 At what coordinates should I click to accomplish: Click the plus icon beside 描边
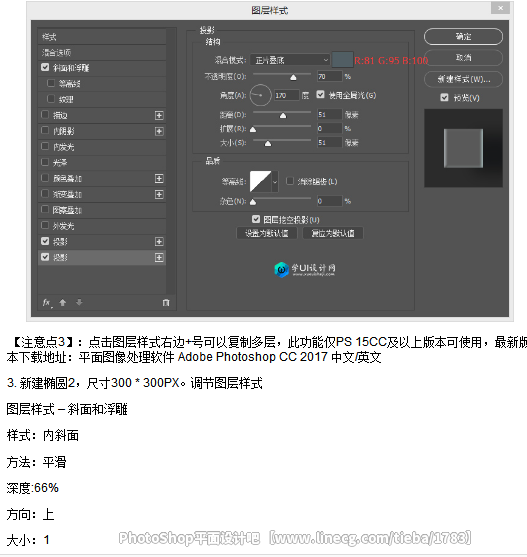(159, 115)
